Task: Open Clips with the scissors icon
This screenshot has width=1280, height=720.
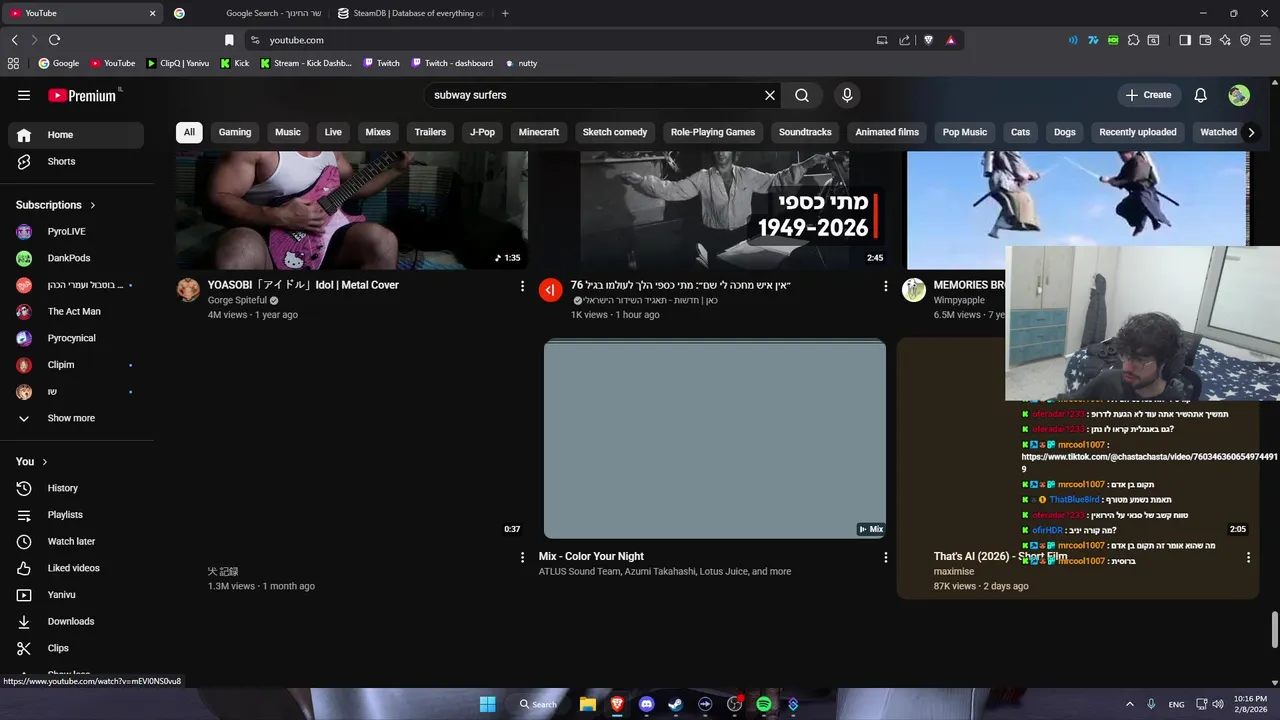Action: coord(76,648)
